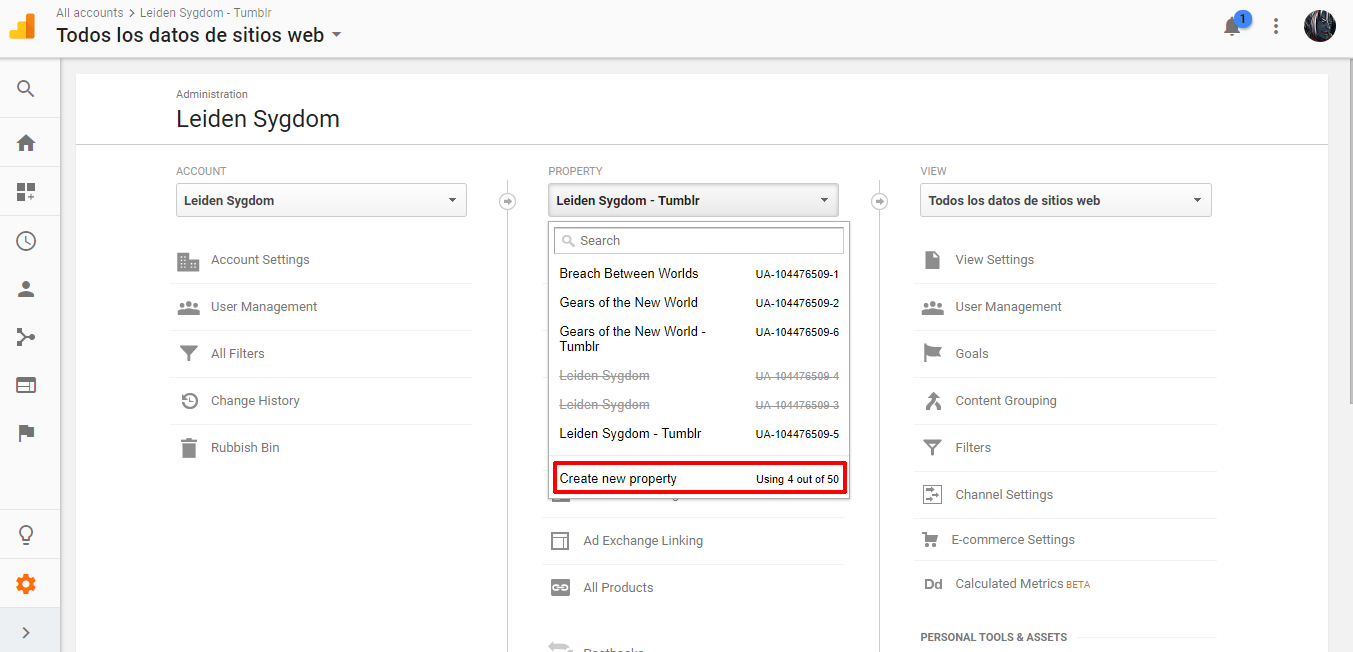Open the three-dot more options menu

(1276, 27)
